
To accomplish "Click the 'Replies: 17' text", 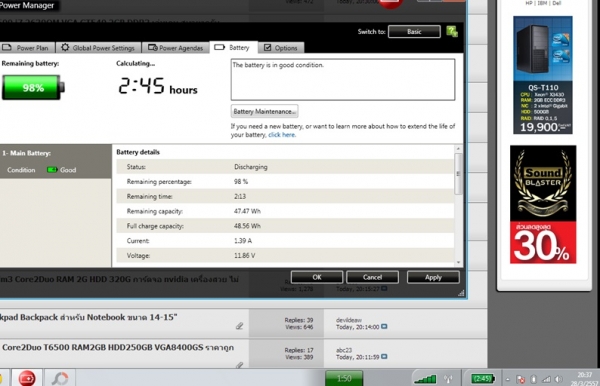I will [x=298, y=350].
